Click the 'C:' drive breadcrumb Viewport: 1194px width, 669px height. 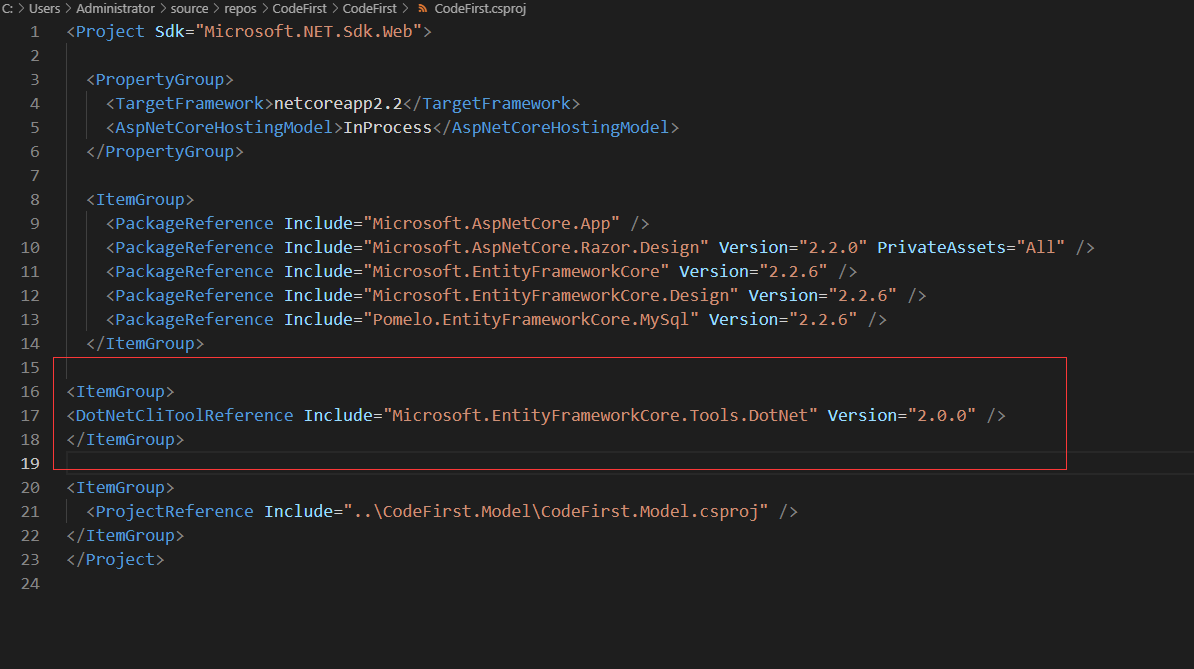[8, 8]
